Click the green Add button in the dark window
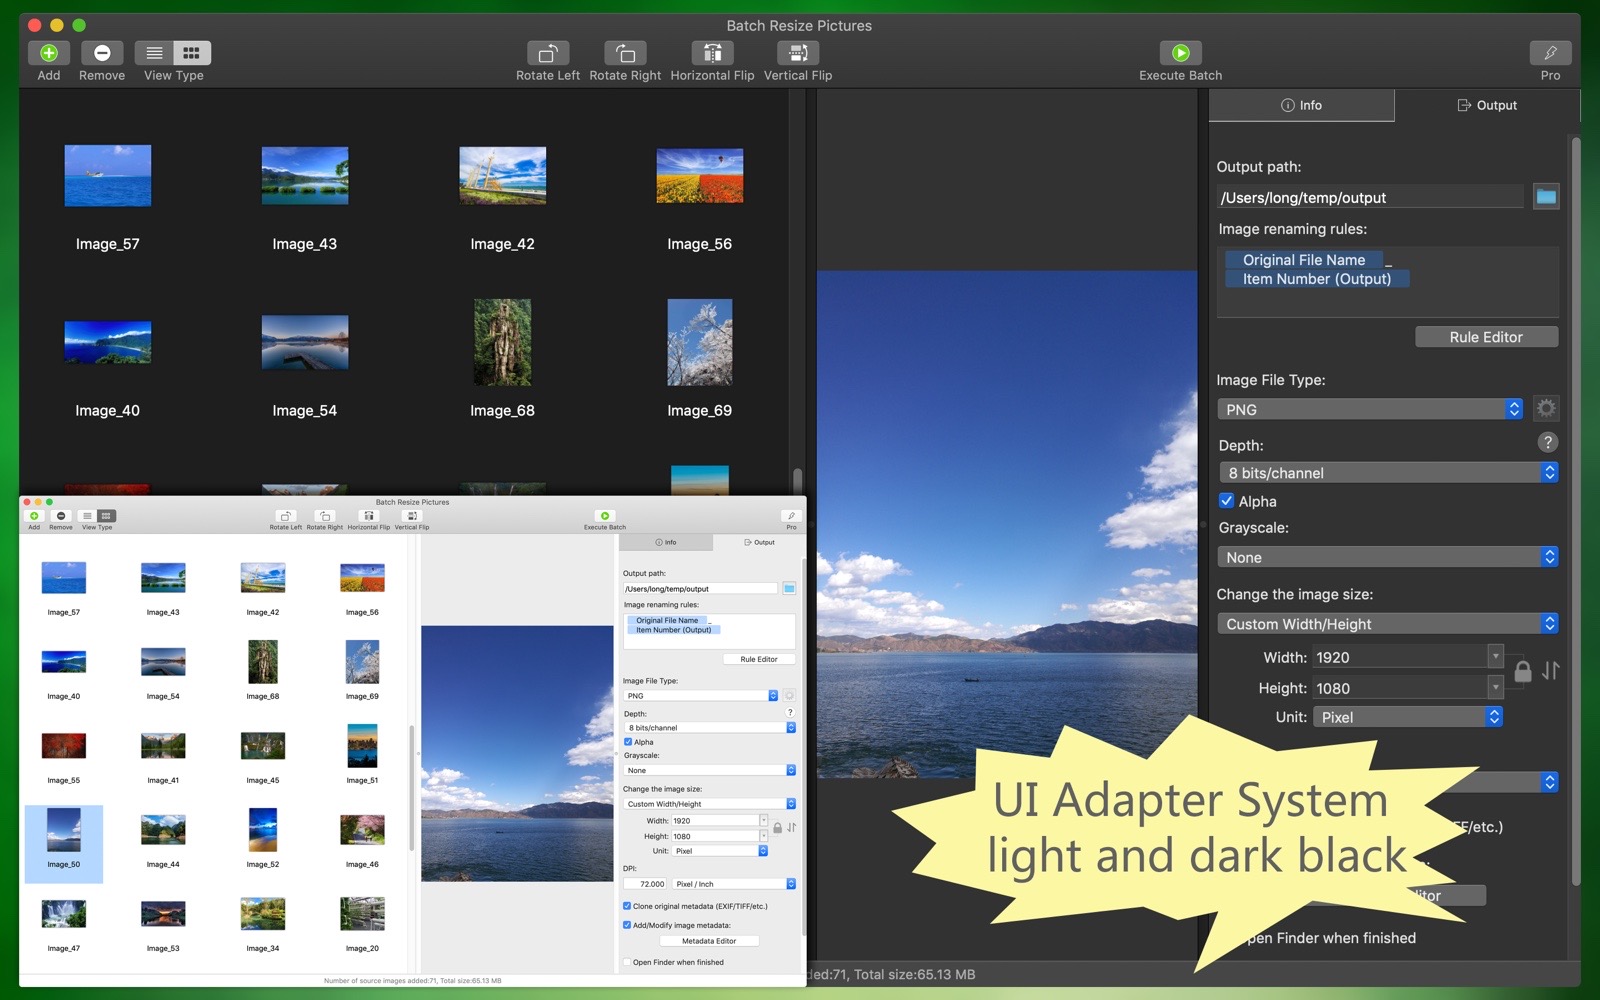 point(48,53)
